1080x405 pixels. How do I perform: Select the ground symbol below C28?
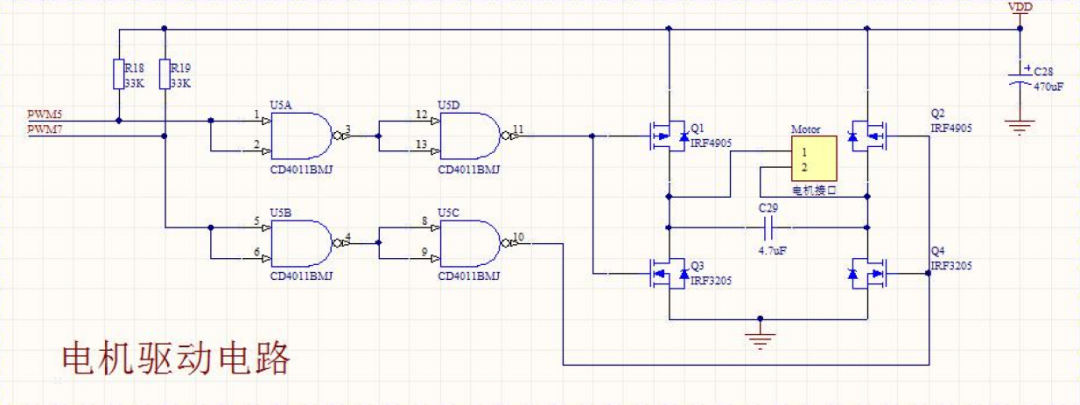point(1020,126)
